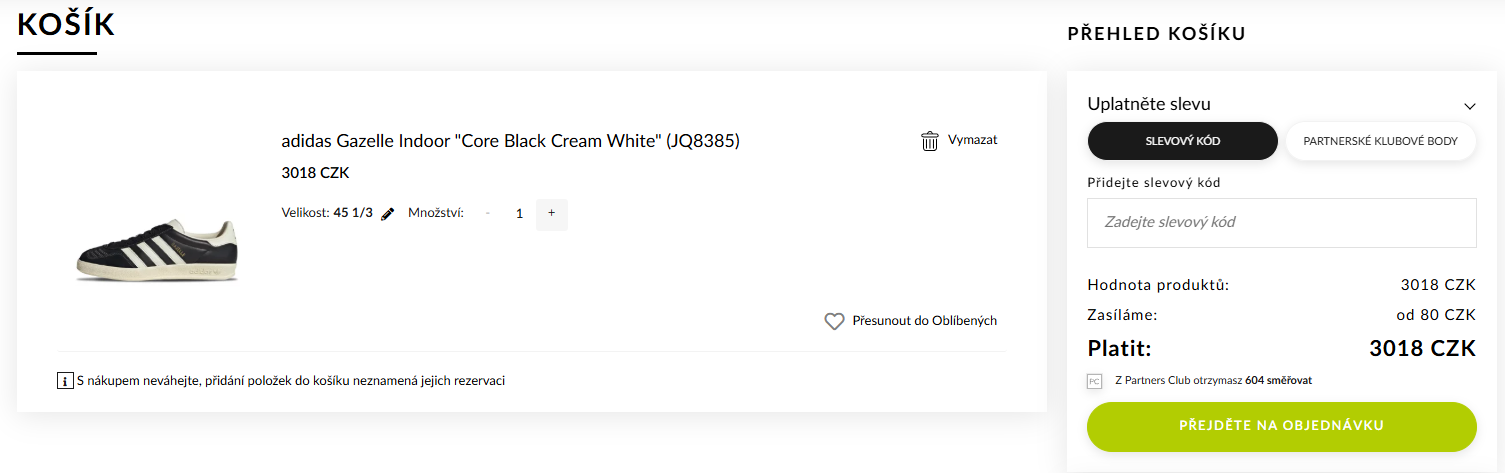1505x473 pixels.
Task: Click the Vymazat text label
Action: [972, 140]
